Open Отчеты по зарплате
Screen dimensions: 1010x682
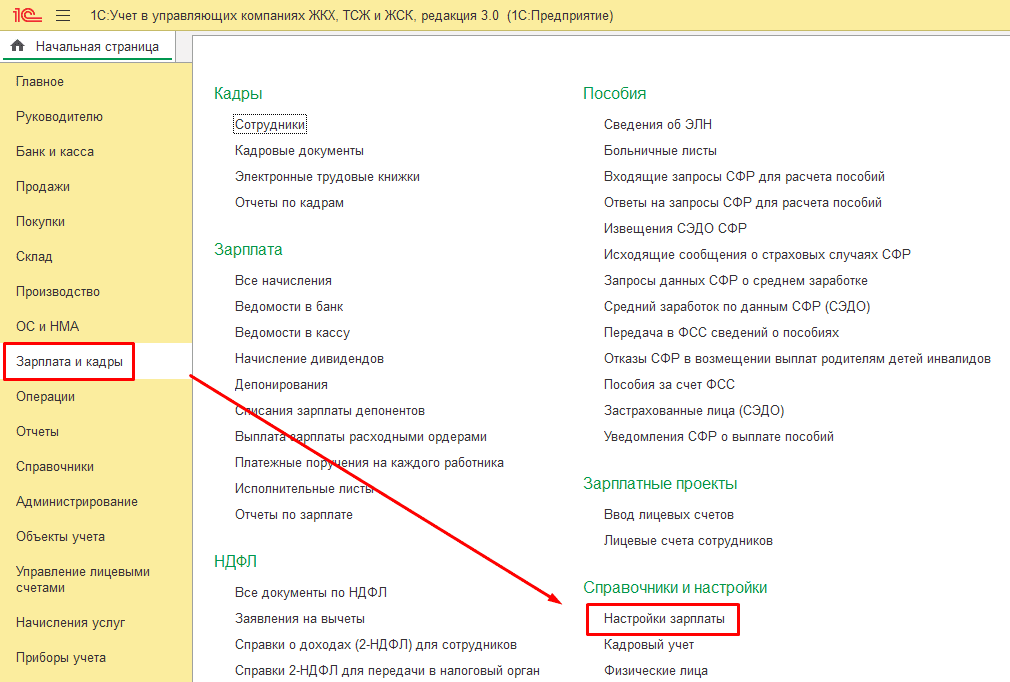point(293,515)
